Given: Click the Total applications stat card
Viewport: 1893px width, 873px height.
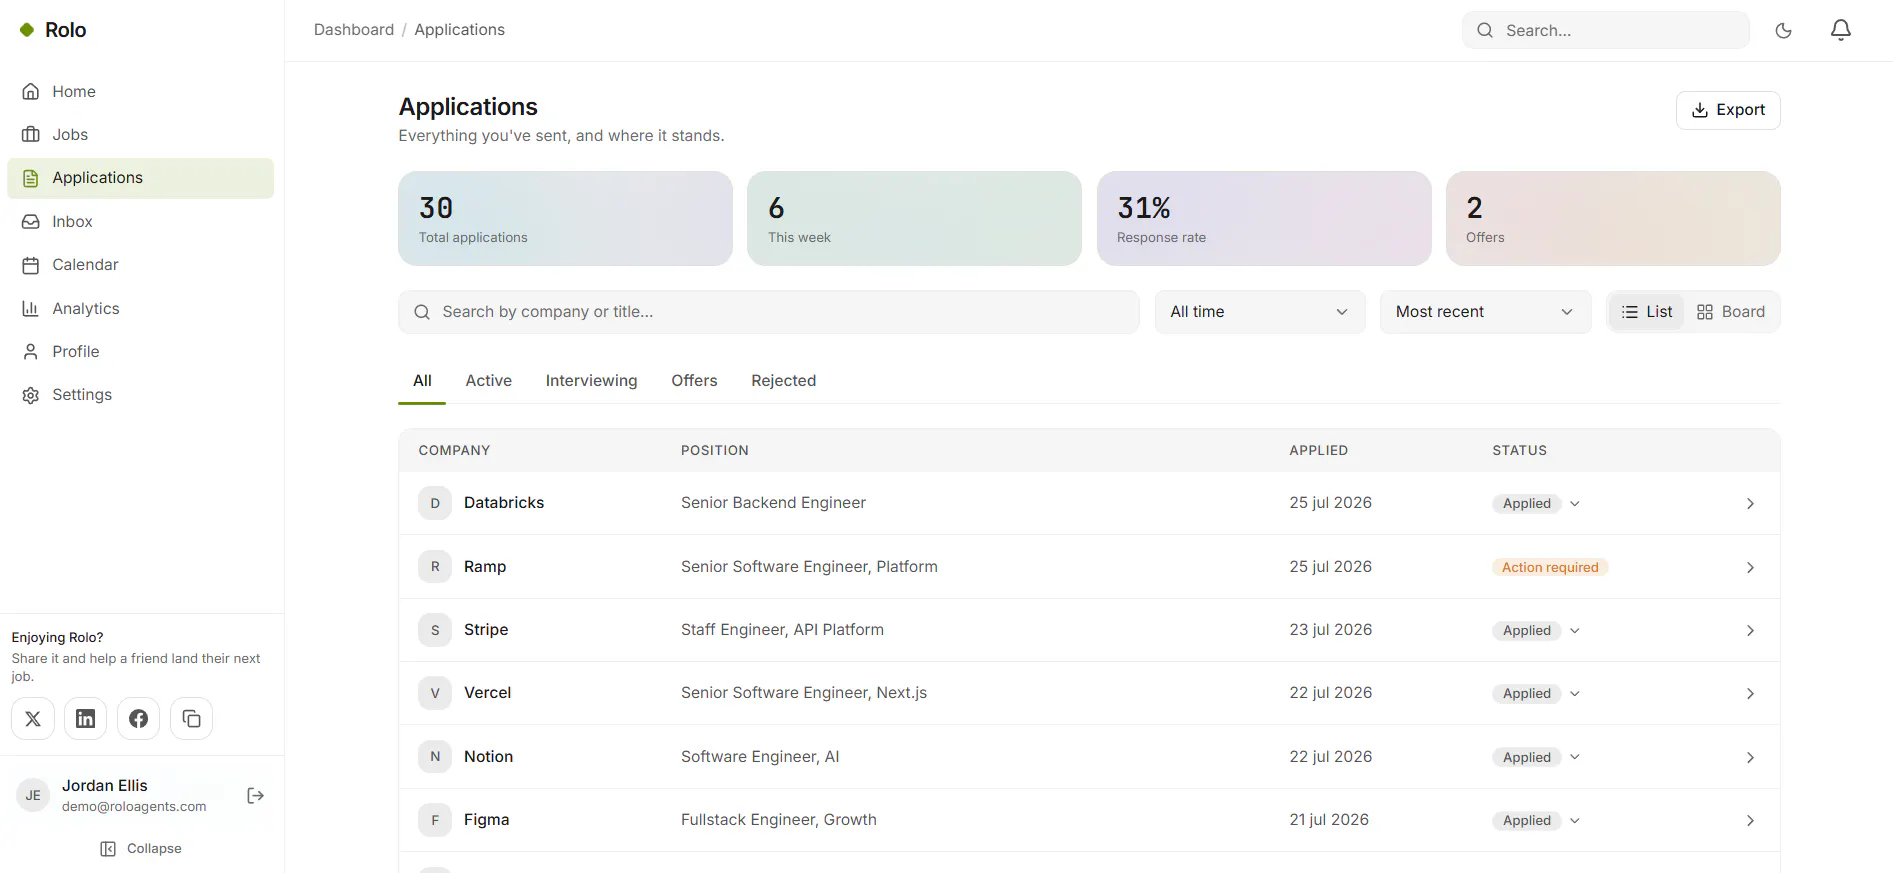Looking at the screenshot, I should (565, 219).
